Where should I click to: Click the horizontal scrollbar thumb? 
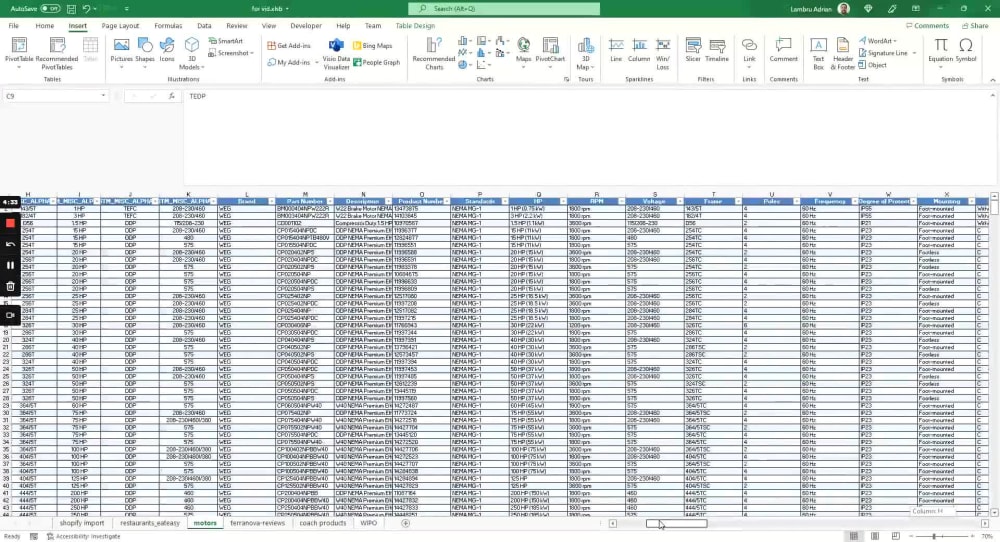click(x=677, y=524)
